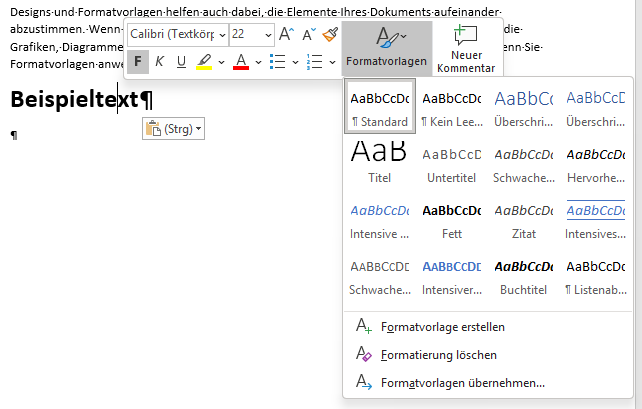Decrease font size with the smaller A icon

[308, 34]
